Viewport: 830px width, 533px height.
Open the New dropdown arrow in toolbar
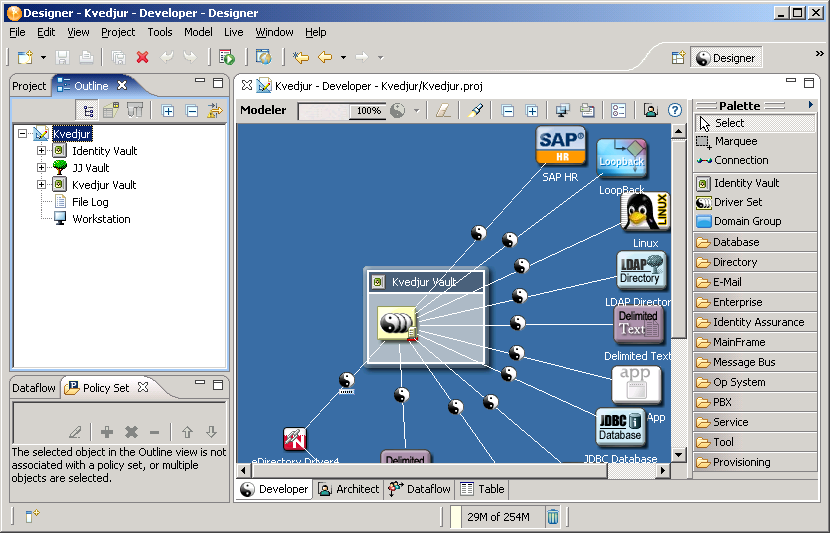point(43,57)
